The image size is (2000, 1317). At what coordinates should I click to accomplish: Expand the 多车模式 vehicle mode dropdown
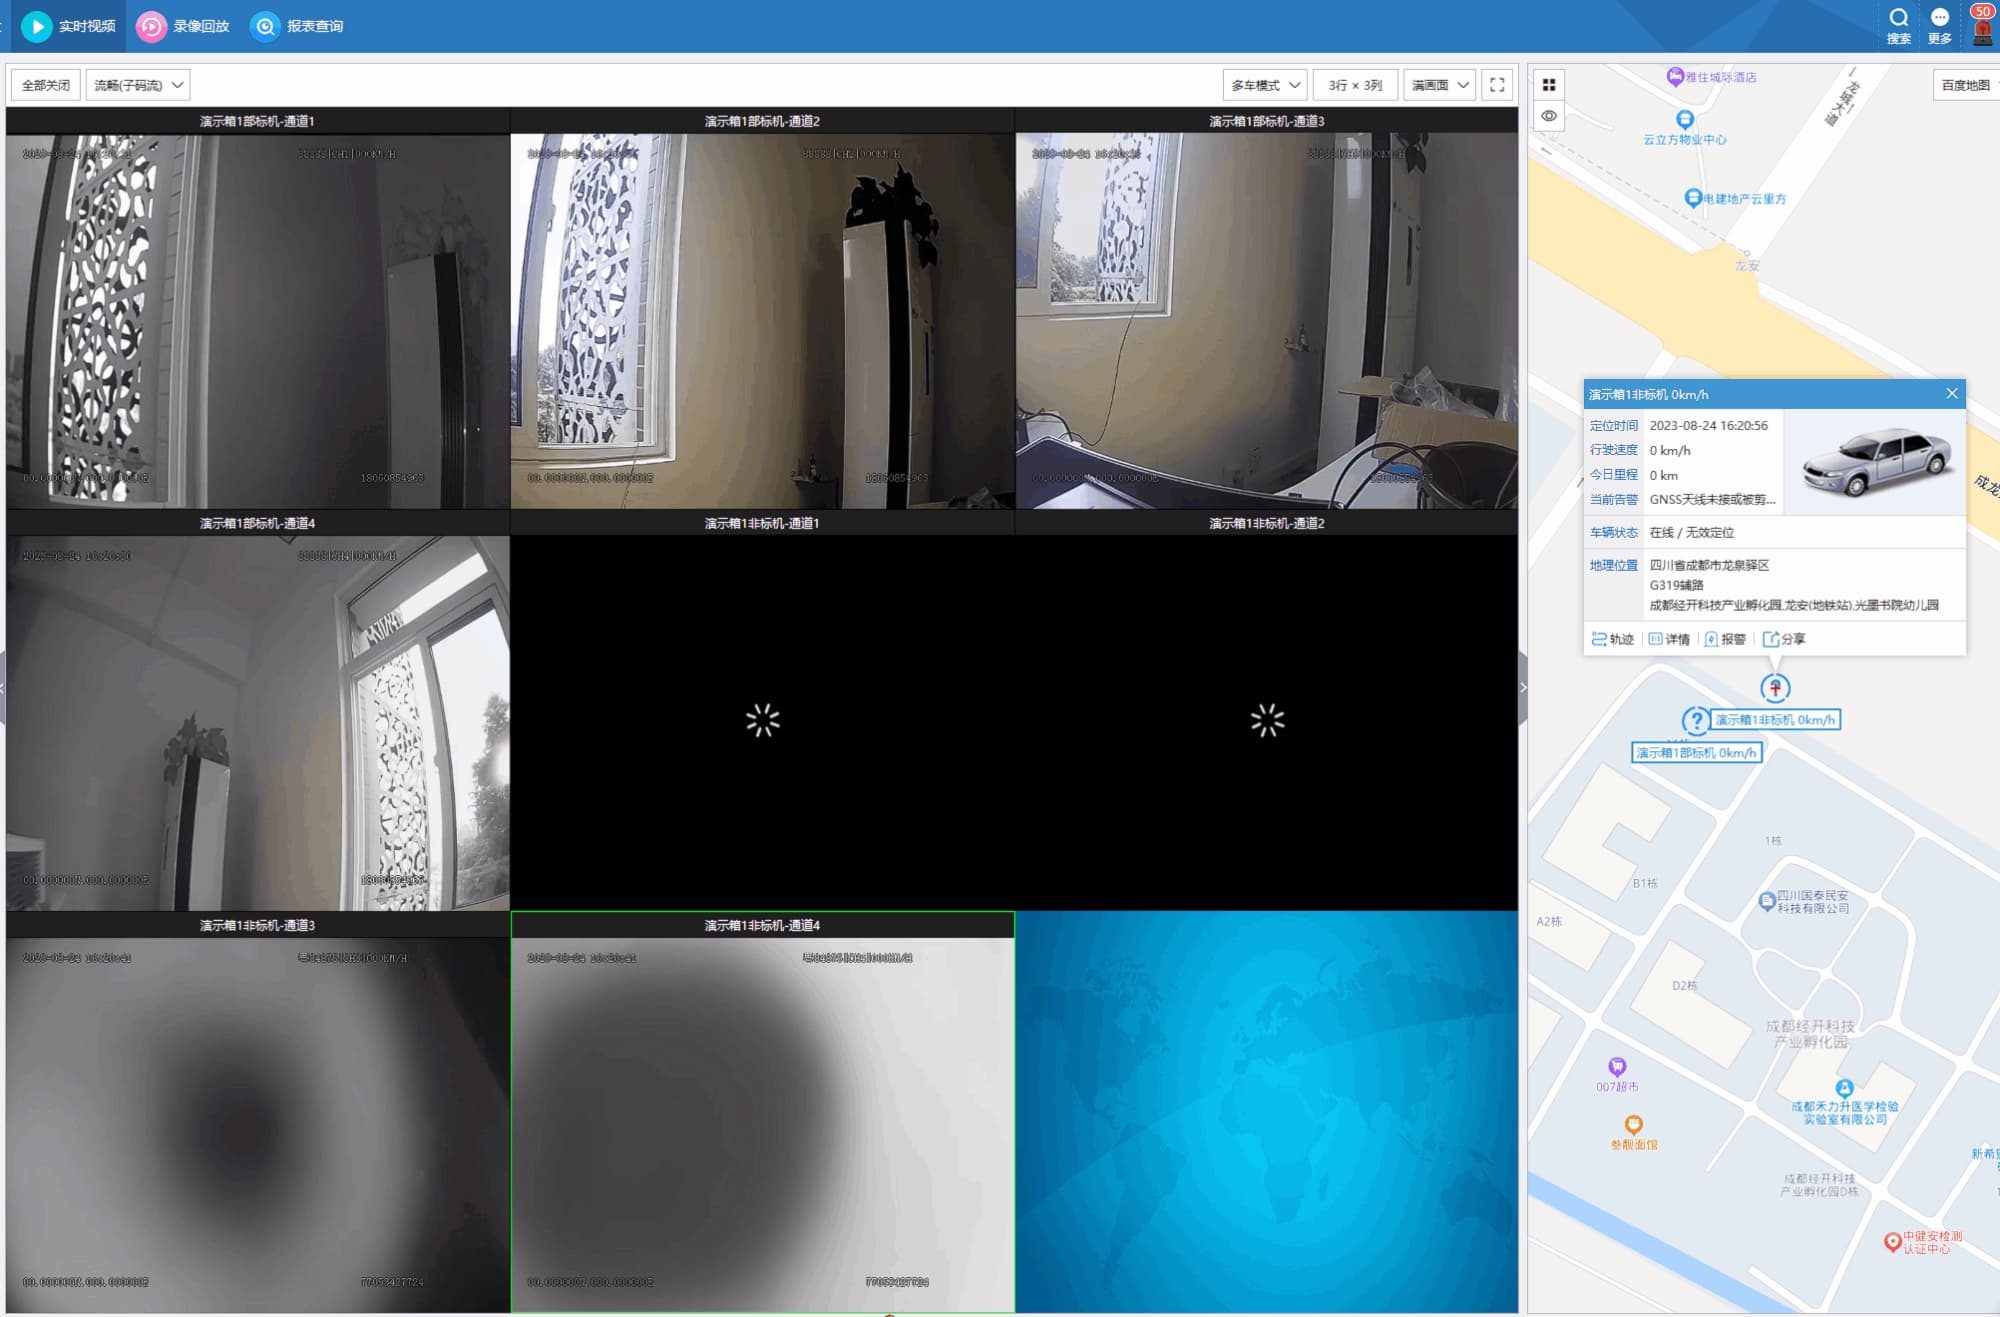pos(1265,85)
